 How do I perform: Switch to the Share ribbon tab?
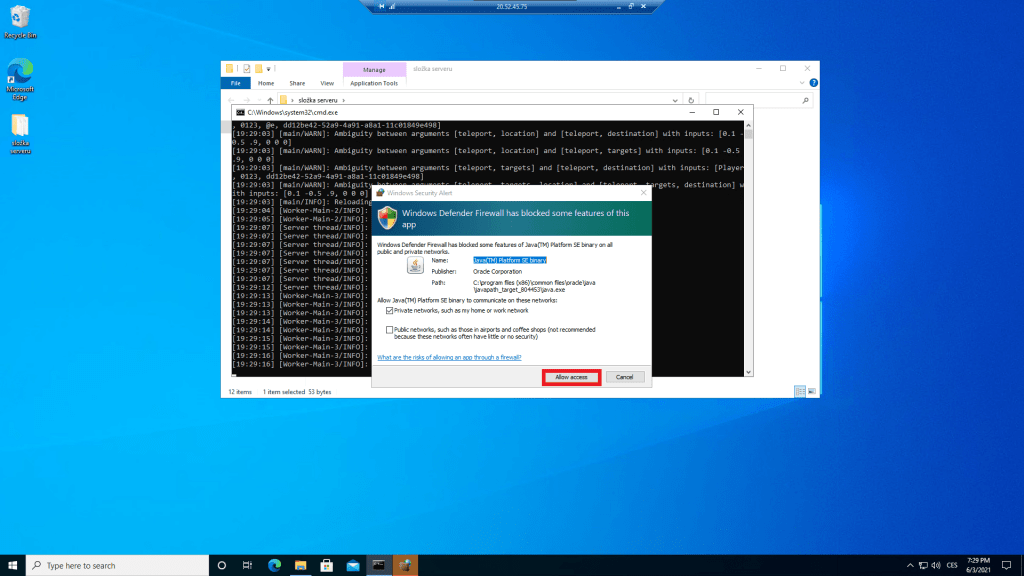click(x=297, y=83)
